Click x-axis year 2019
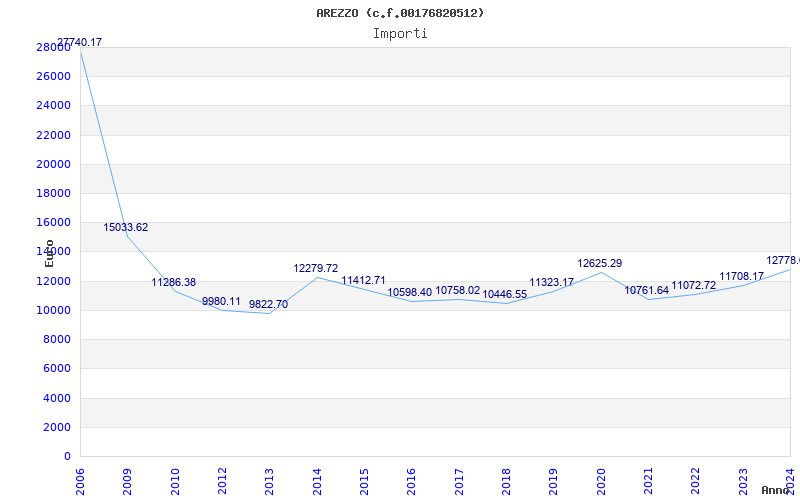800x500 pixels. tap(554, 482)
